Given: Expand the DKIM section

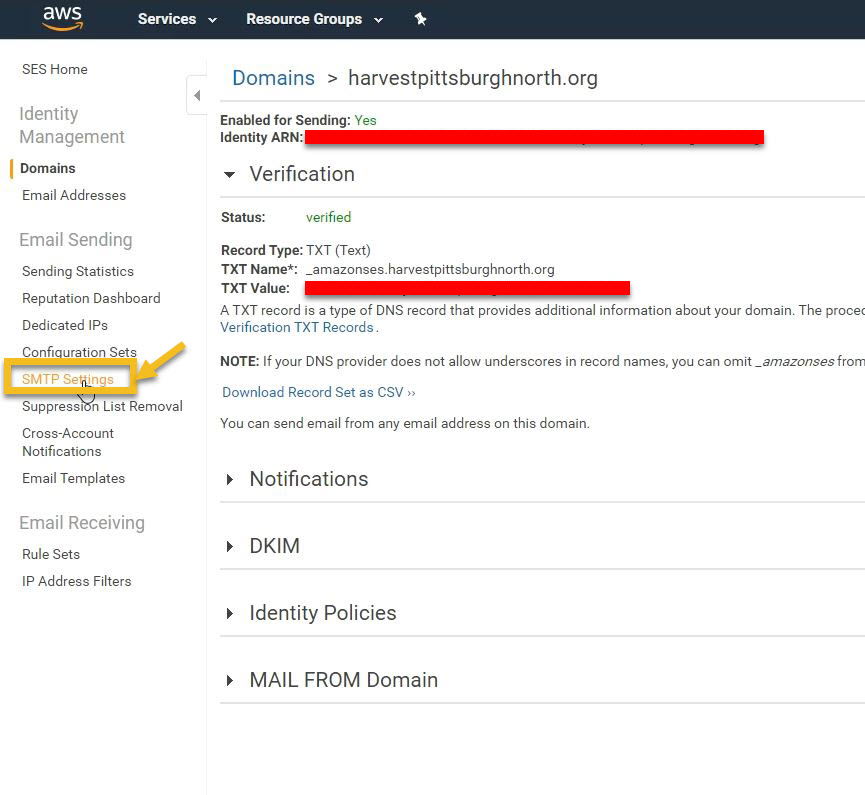Looking at the screenshot, I should [229, 547].
